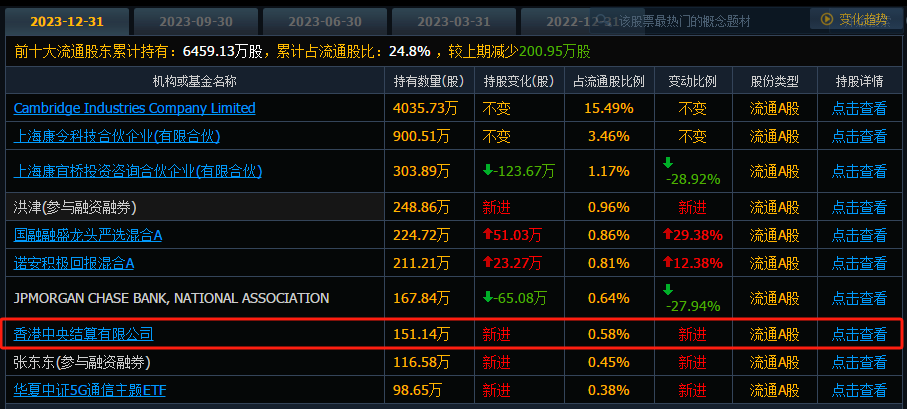Viewport: 907px width, 409px height.
Task: Click 点击查看 for JPMORGAN CHASE row
Action: (x=859, y=299)
